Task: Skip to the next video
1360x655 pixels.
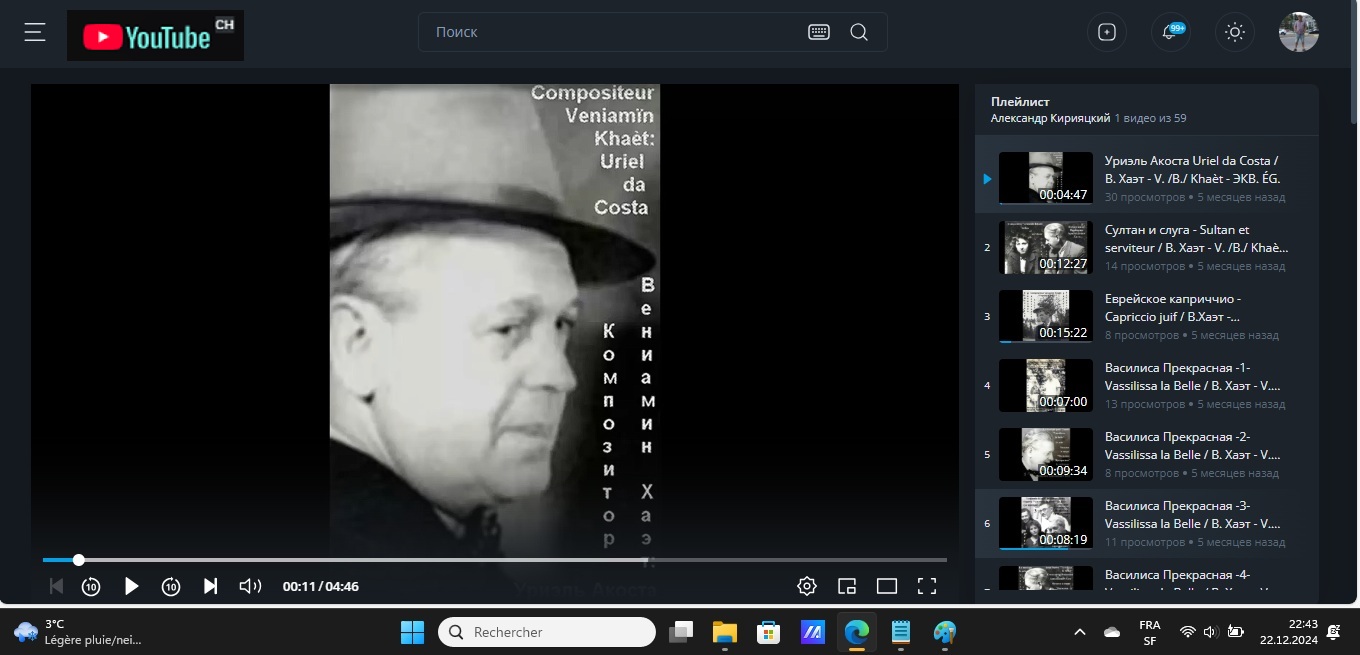Action: [210, 586]
